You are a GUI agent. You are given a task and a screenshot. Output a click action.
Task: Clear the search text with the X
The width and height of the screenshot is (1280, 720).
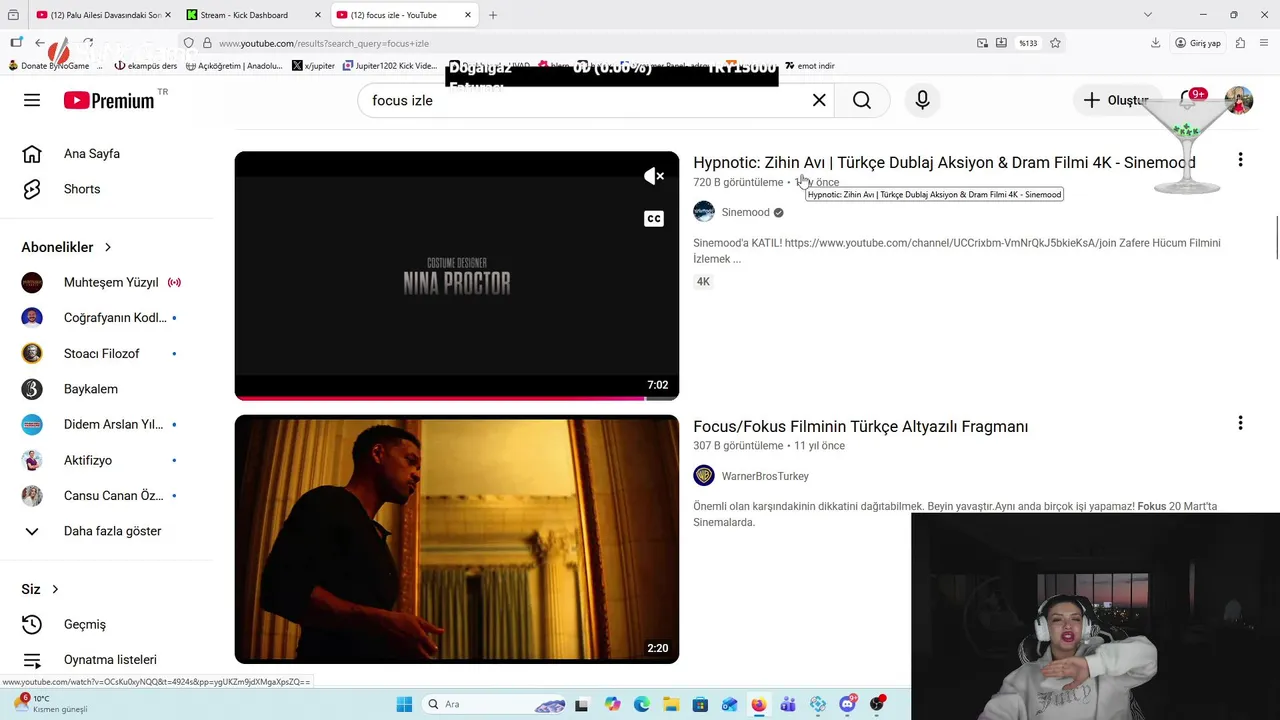tap(819, 100)
